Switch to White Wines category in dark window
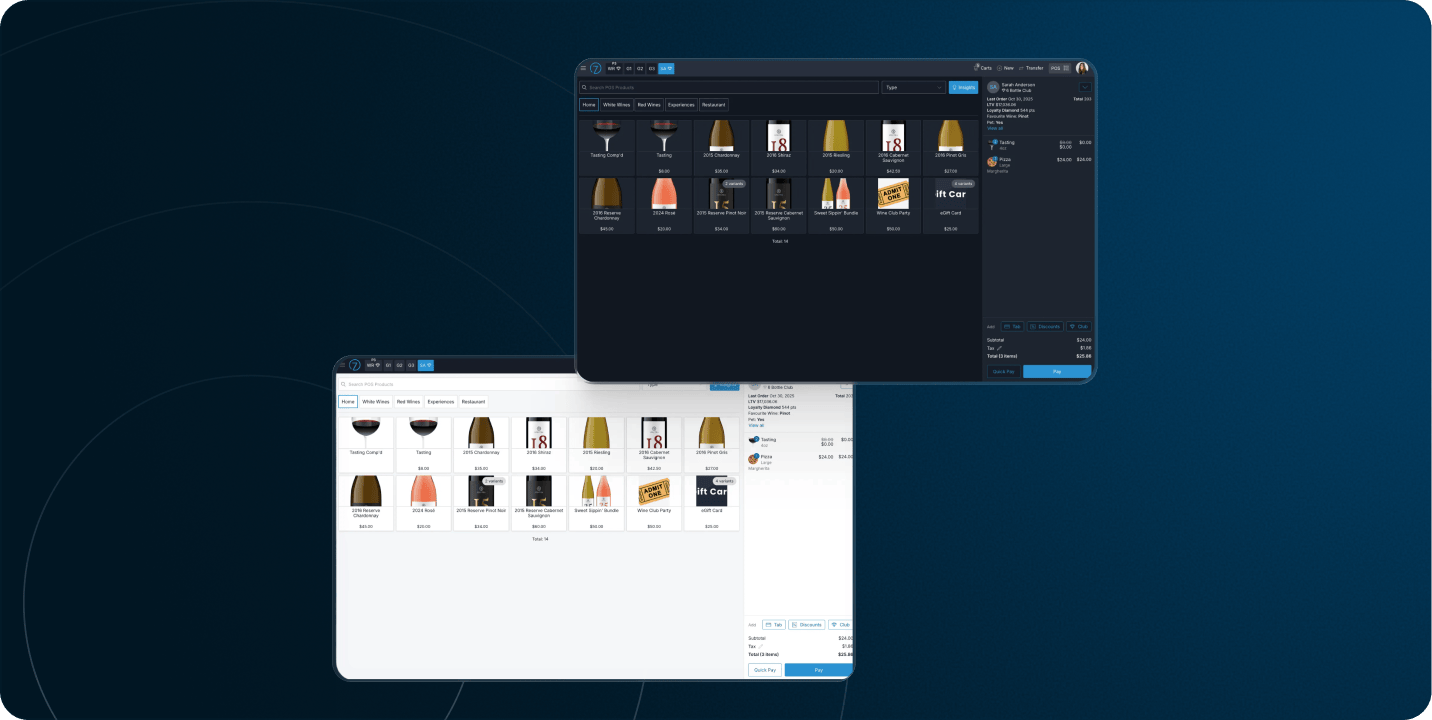Viewport: 1432px width, 720px height. (x=617, y=105)
